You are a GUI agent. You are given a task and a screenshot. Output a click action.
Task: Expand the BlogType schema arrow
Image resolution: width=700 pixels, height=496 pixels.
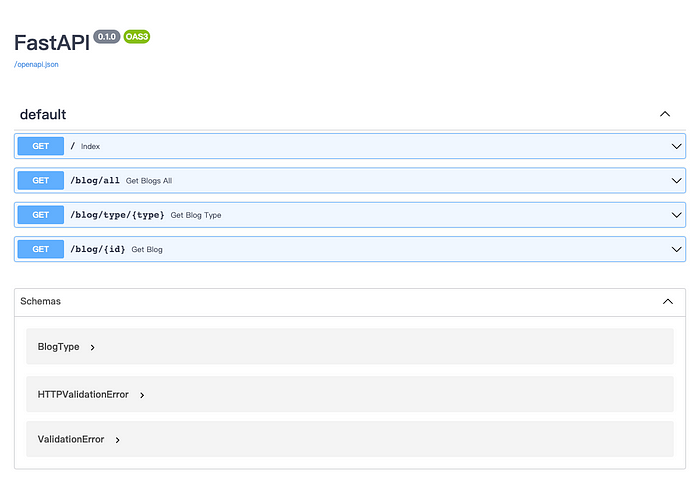pyautogui.click(x=92, y=347)
